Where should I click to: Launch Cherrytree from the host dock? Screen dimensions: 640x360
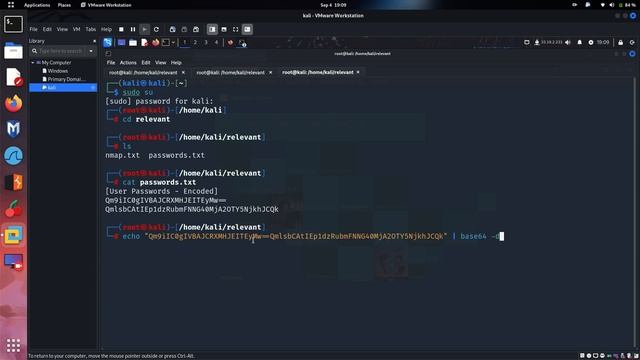[x=13, y=209]
